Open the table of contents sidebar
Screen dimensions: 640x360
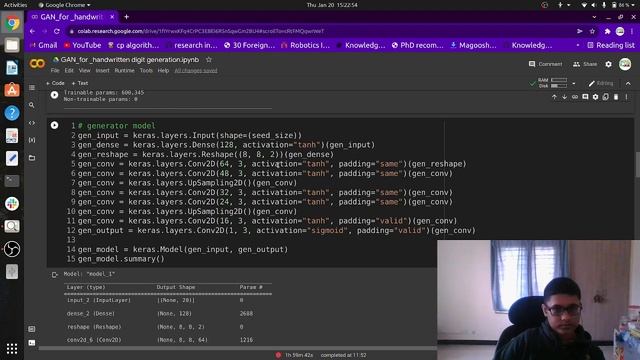point(32,87)
